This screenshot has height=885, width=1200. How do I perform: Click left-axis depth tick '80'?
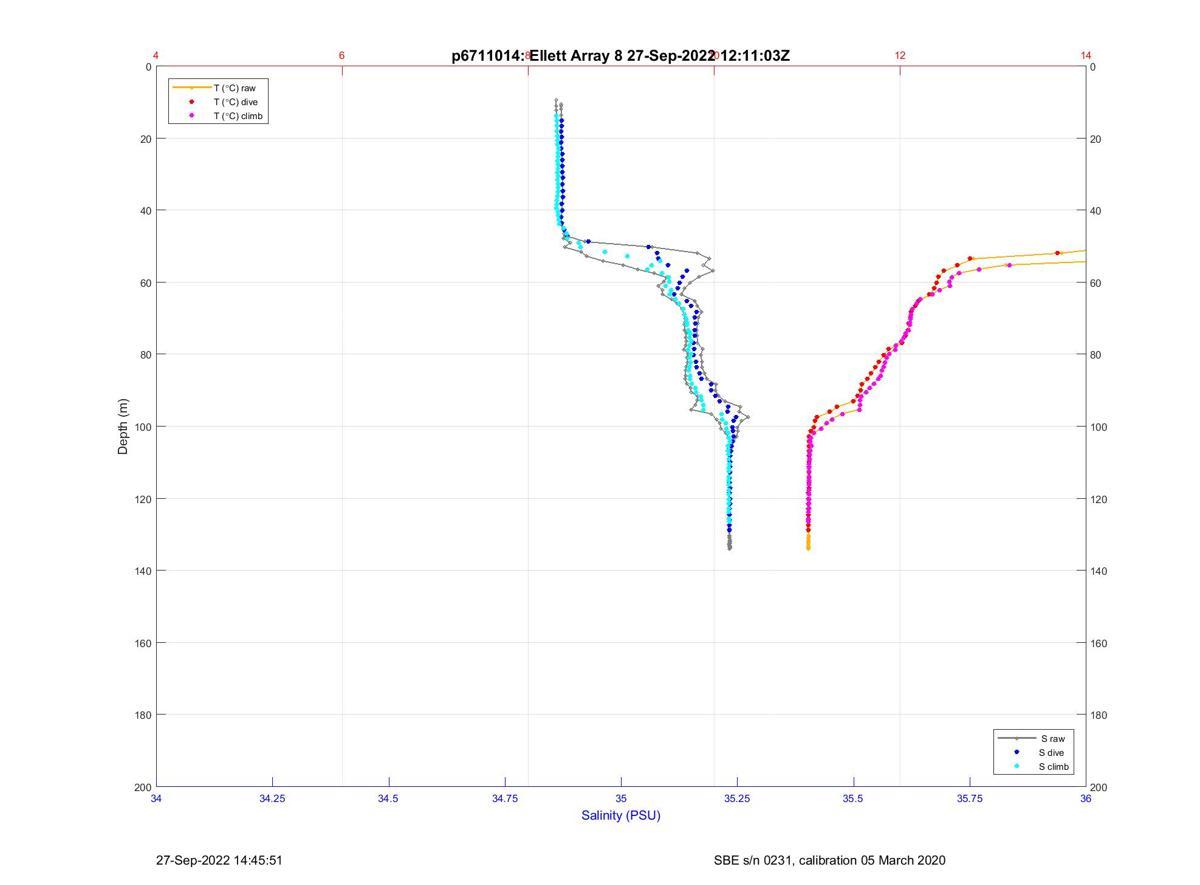146,355
